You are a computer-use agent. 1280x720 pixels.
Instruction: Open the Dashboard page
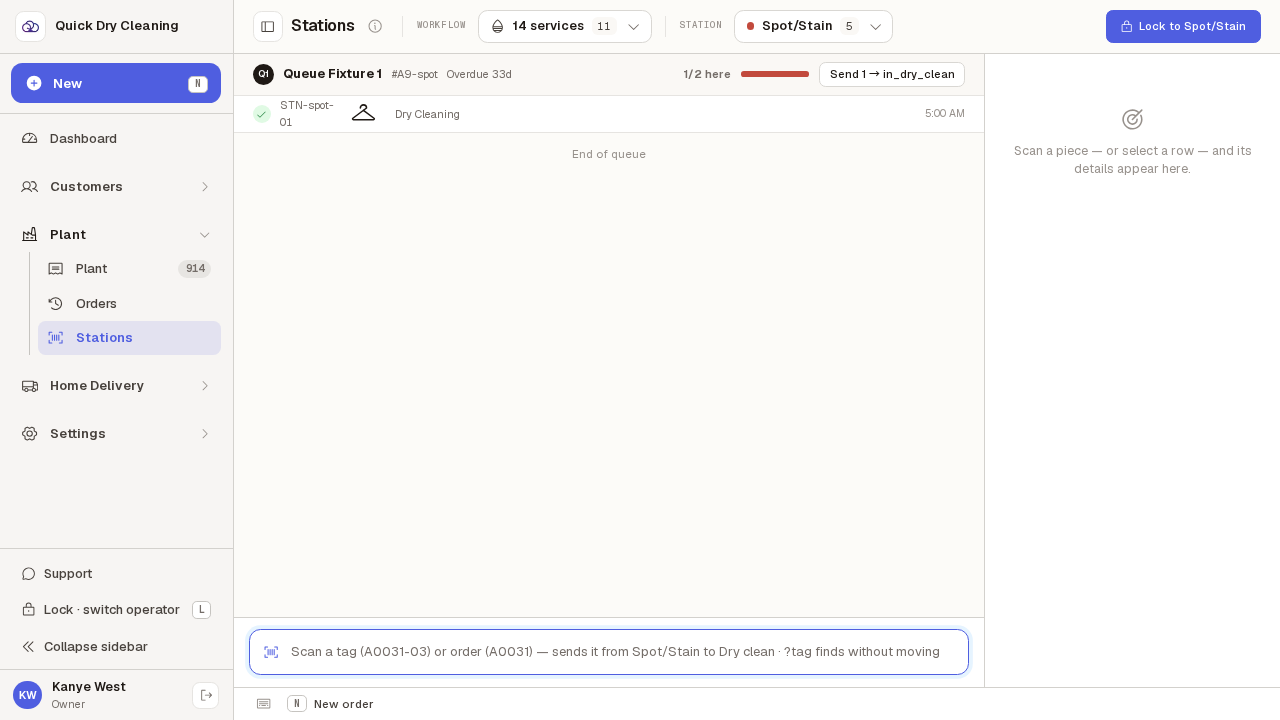(116, 138)
